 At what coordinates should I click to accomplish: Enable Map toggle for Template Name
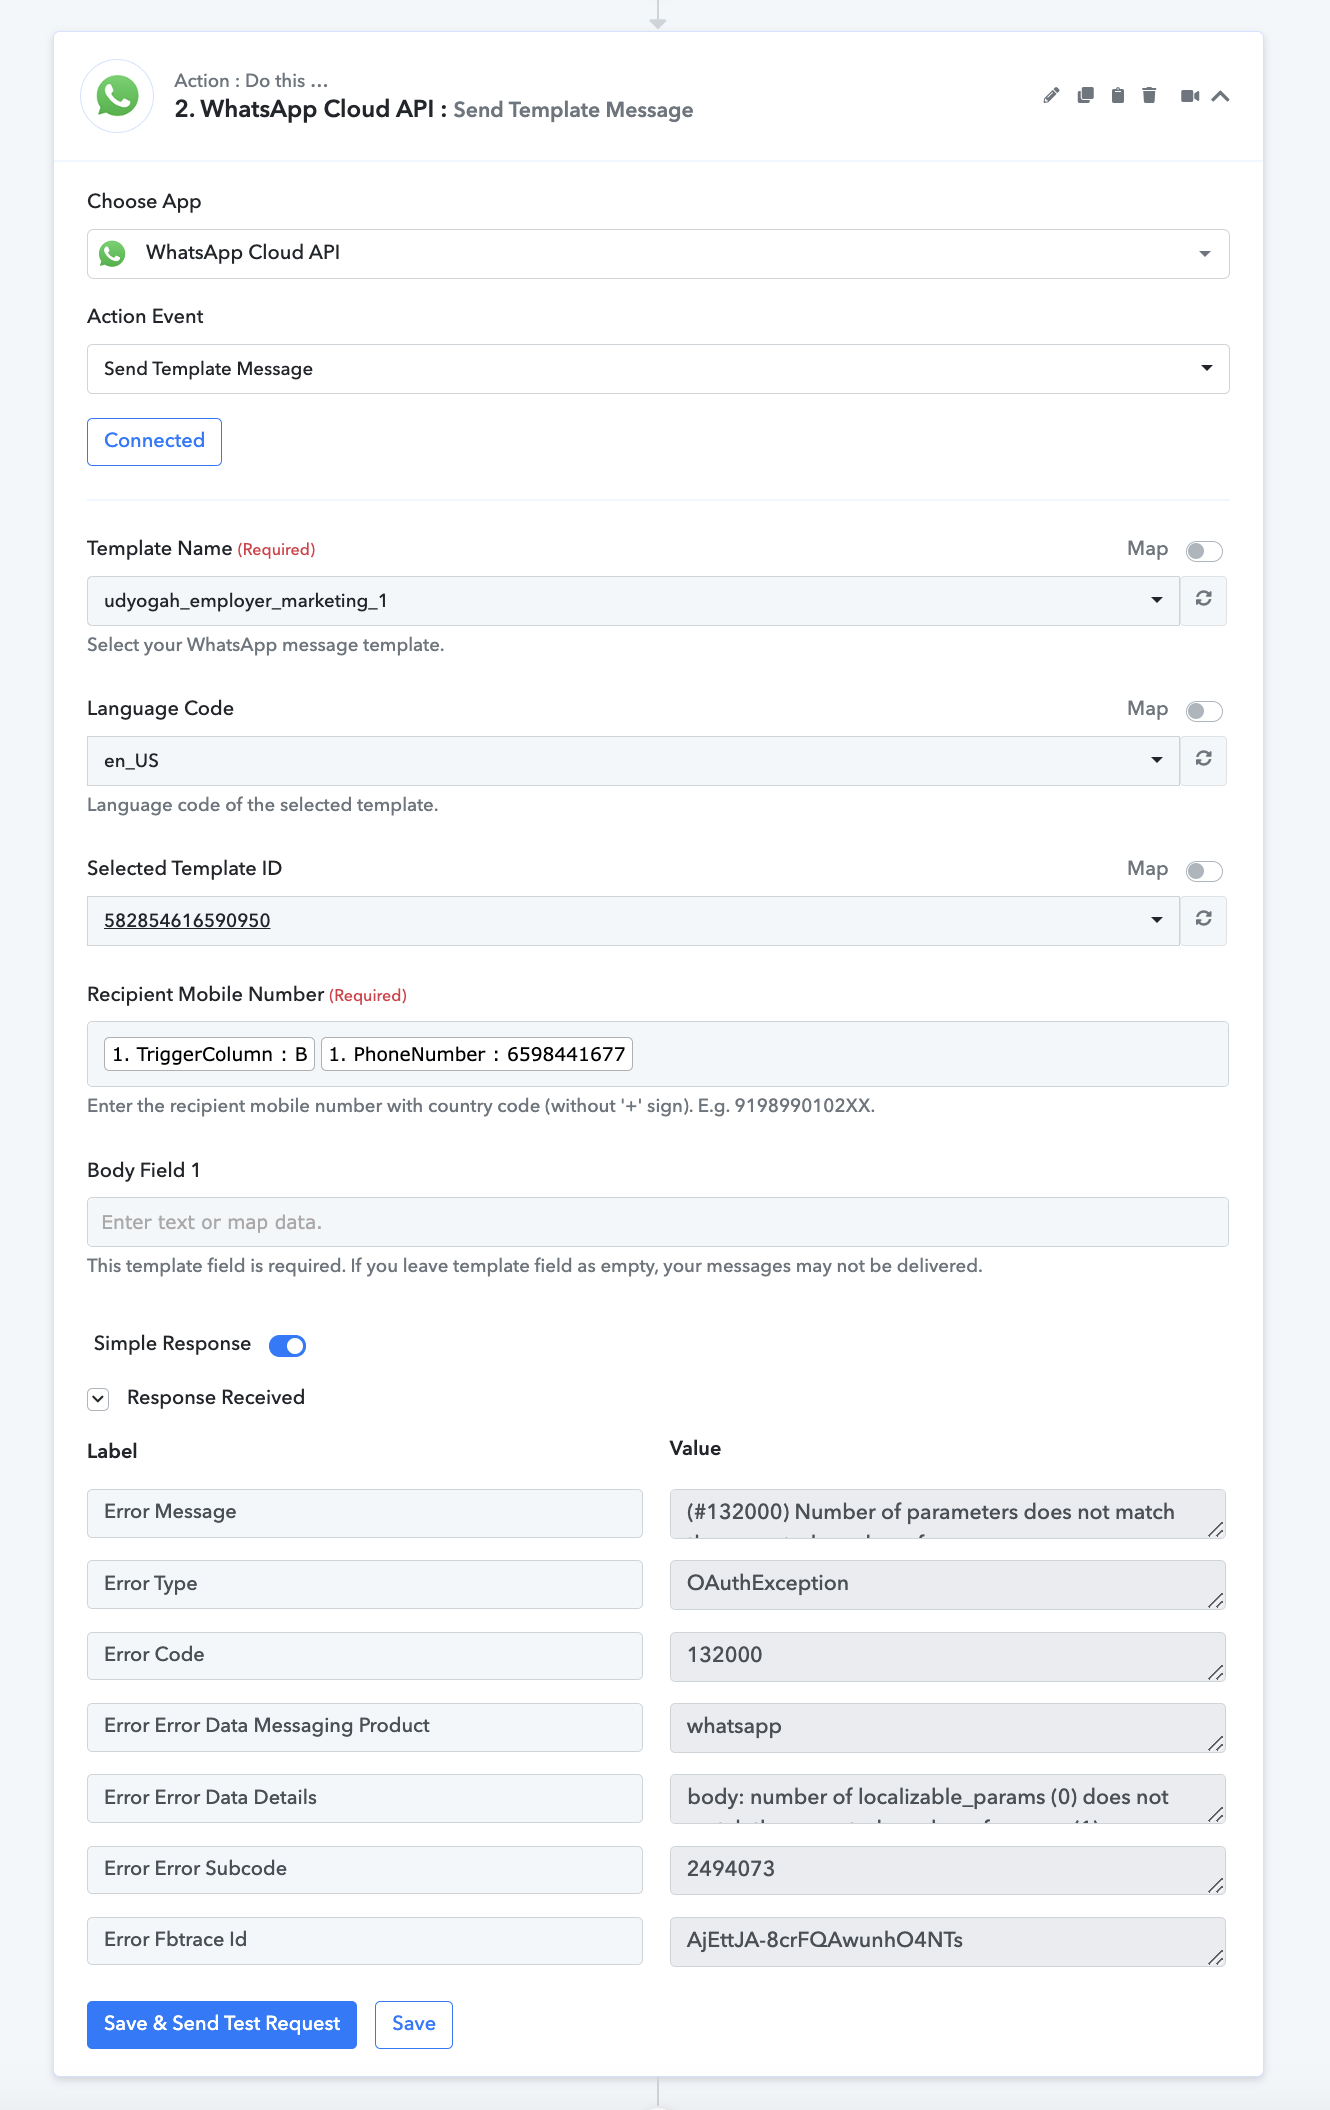[x=1204, y=551]
